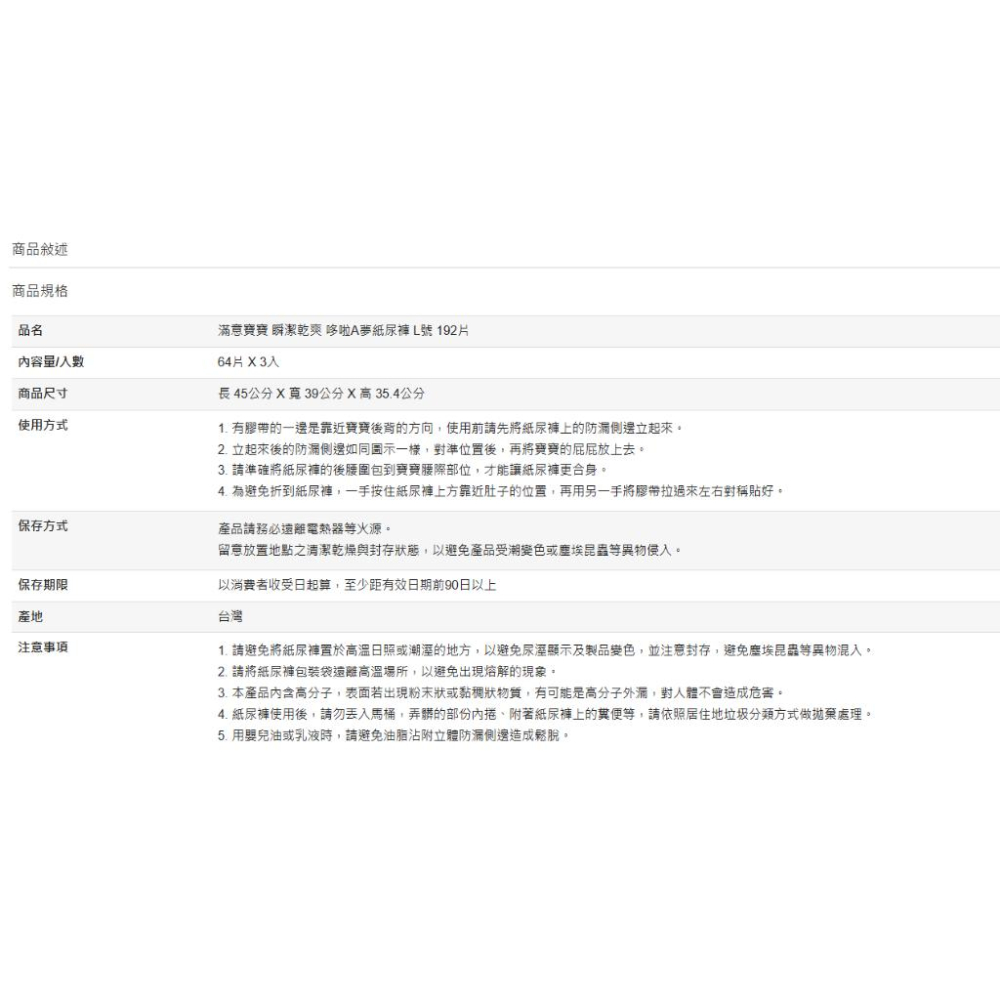Viewport: 1000px width, 1000px height.
Task: Click the 品名 row label
Action: 30,331
